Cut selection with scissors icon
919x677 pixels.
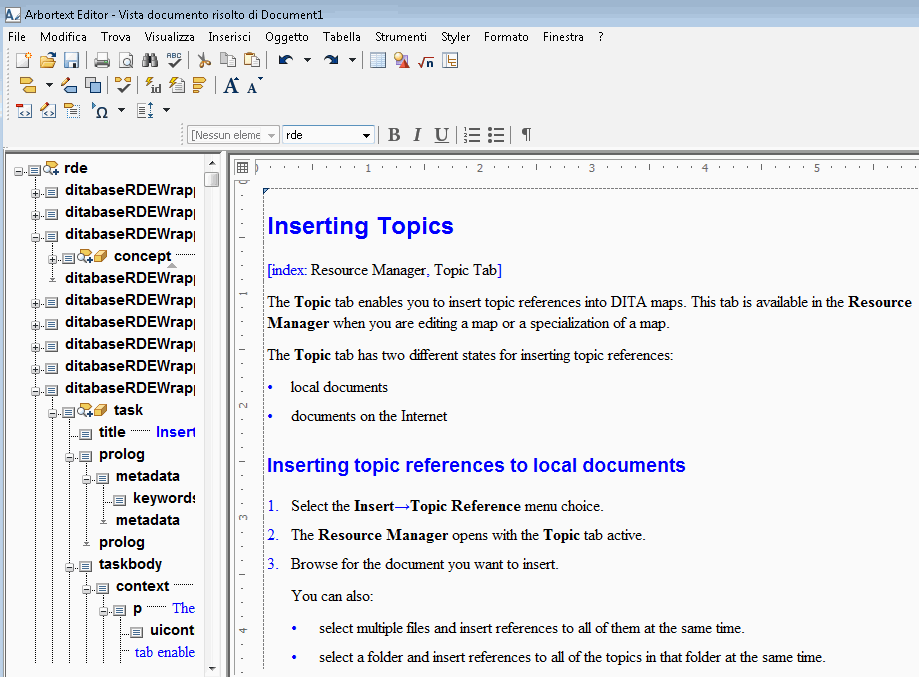[204, 60]
